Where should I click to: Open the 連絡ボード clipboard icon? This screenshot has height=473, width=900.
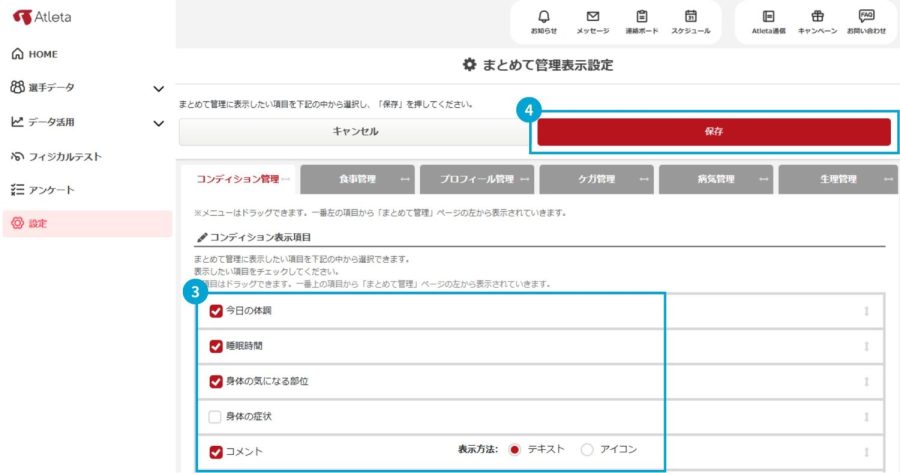tap(642, 17)
